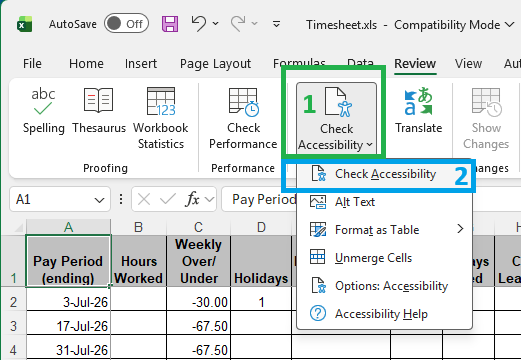Image resolution: width=521 pixels, height=360 pixels.
Task: Open the Thesaurus
Action: pos(99,111)
